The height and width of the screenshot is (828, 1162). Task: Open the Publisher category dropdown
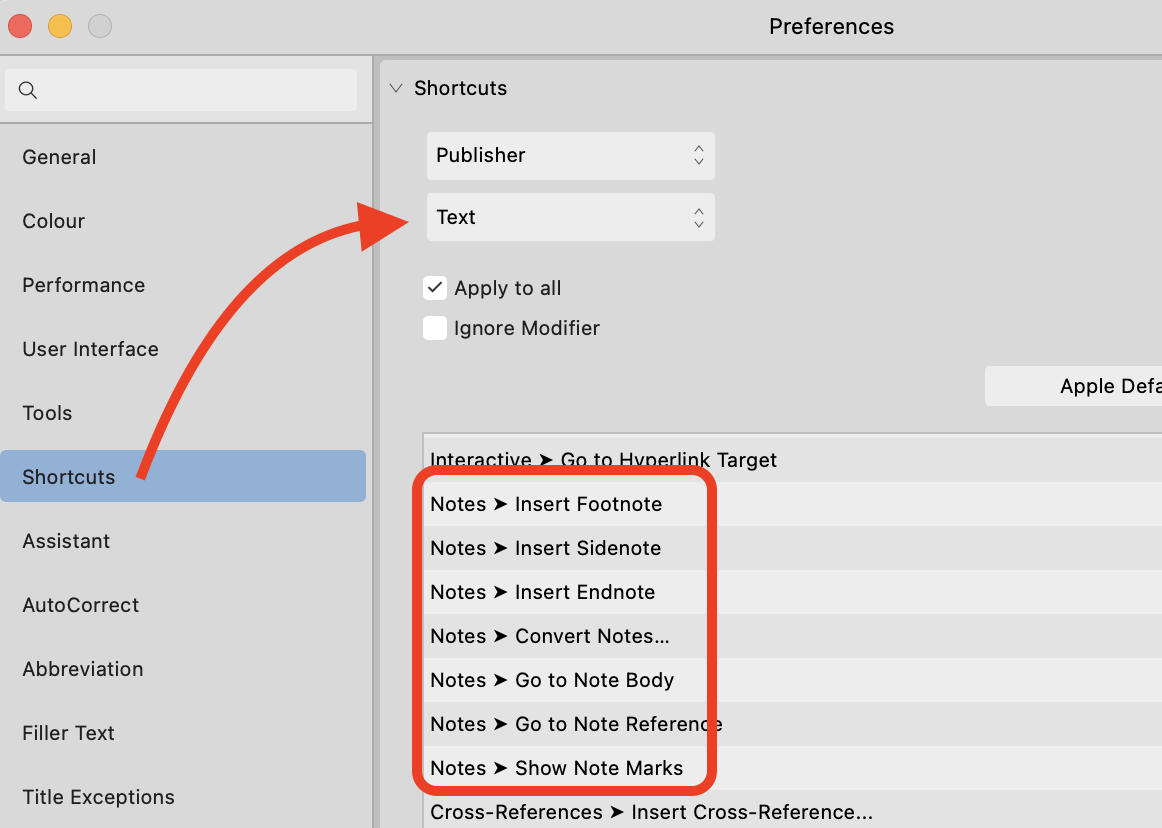point(570,156)
